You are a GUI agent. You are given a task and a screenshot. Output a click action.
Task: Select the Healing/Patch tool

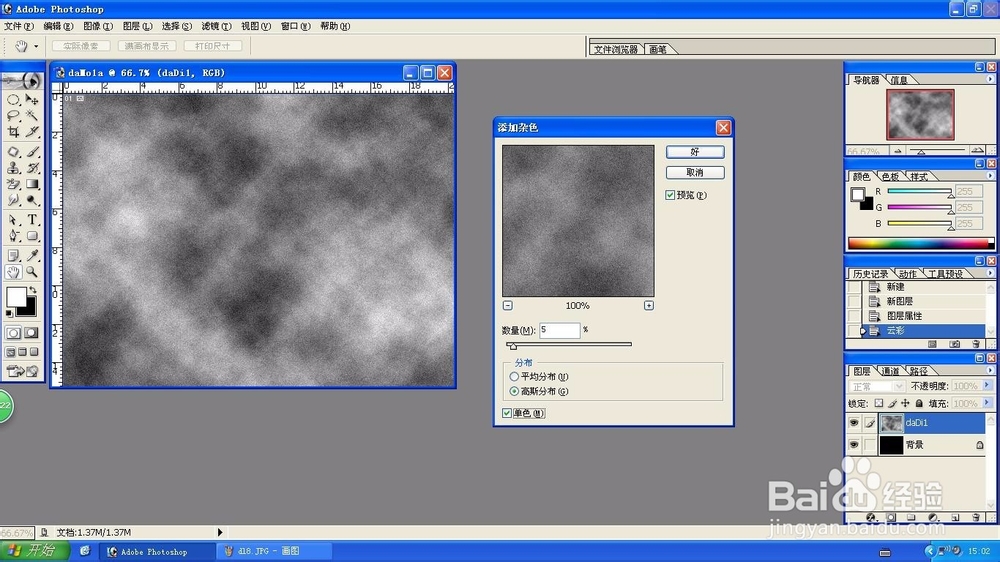click(x=13, y=152)
